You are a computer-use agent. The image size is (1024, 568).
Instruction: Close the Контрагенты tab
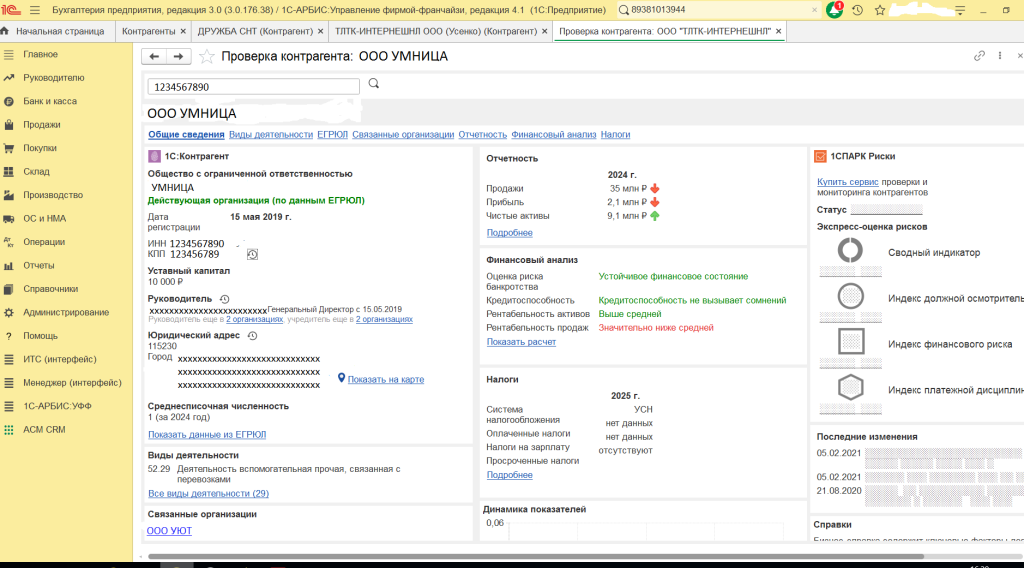click(183, 32)
